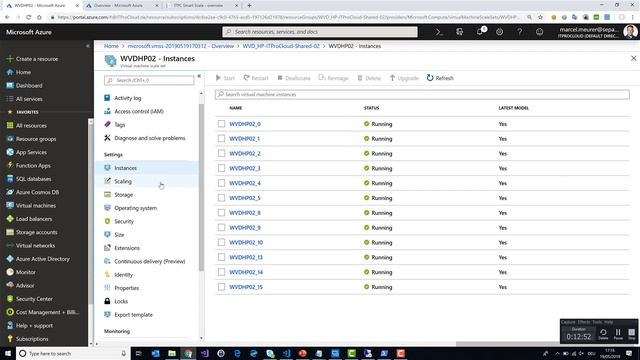This screenshot has width=640, height=360.
Task: Open the help question mark icon
Action: 519,32
